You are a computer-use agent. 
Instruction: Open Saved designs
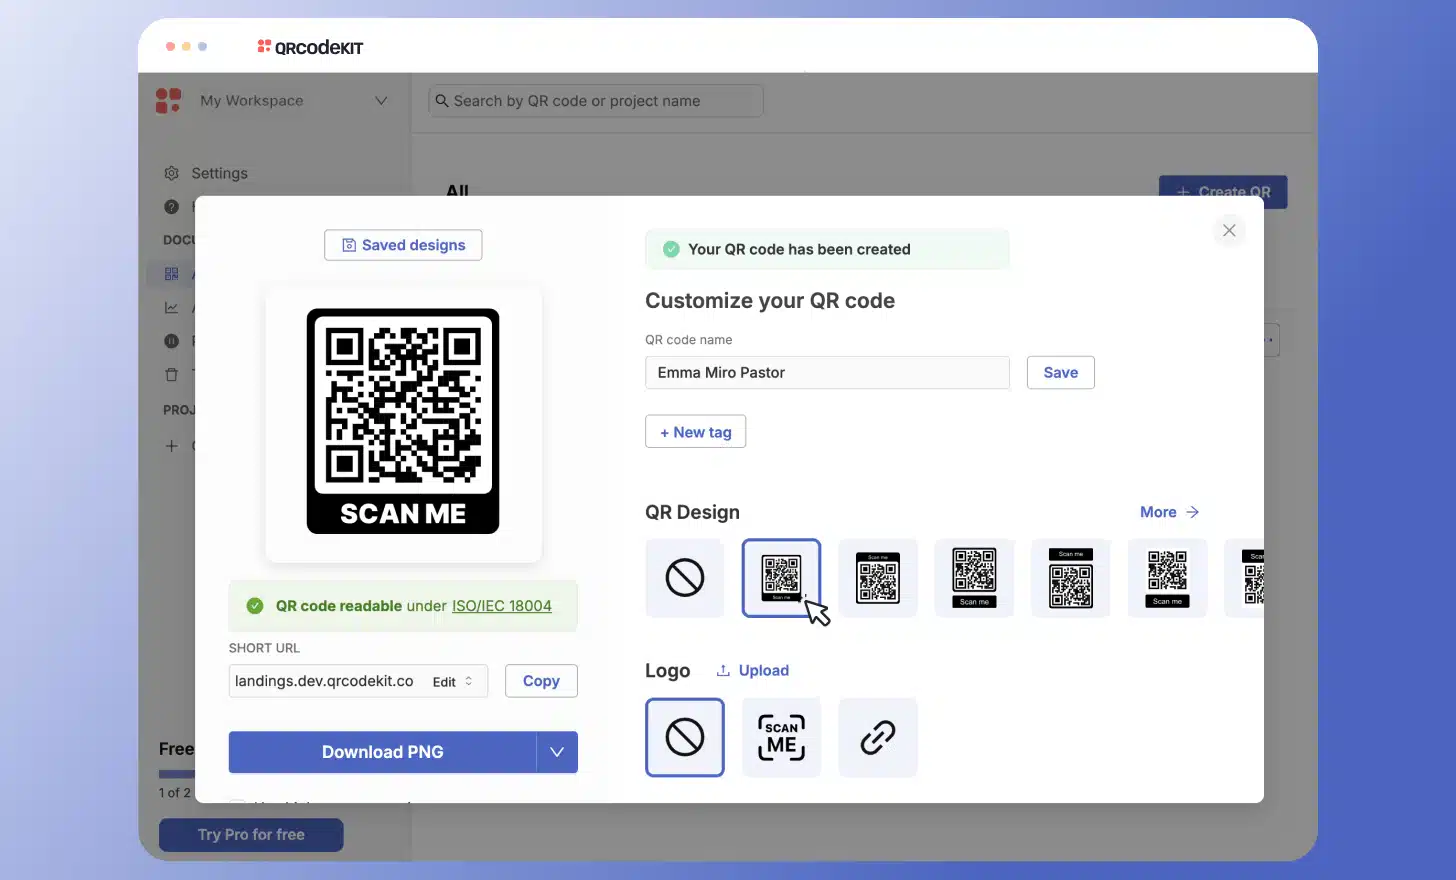[x=403, y=245]
